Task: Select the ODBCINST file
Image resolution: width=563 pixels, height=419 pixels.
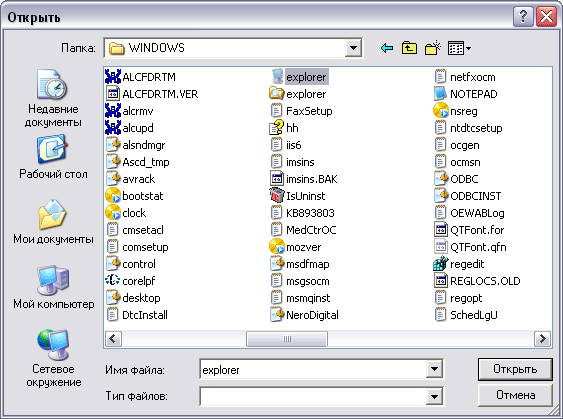Action: [x=468, y=196]
